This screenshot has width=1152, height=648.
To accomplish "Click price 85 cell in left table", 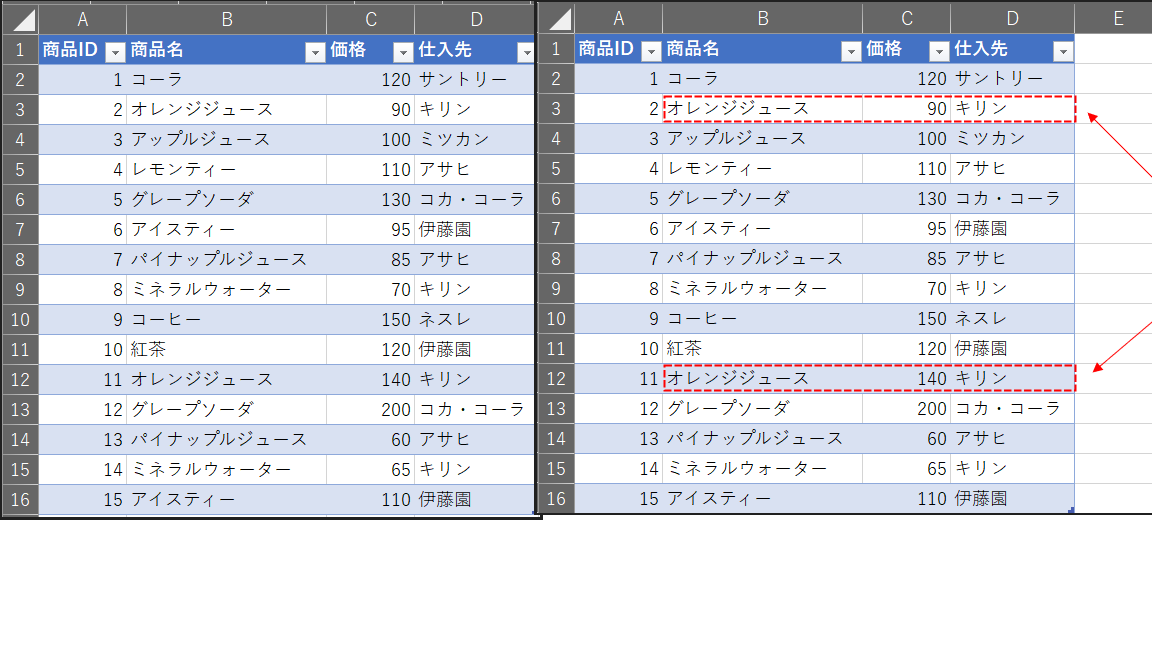I will (370, 259).
